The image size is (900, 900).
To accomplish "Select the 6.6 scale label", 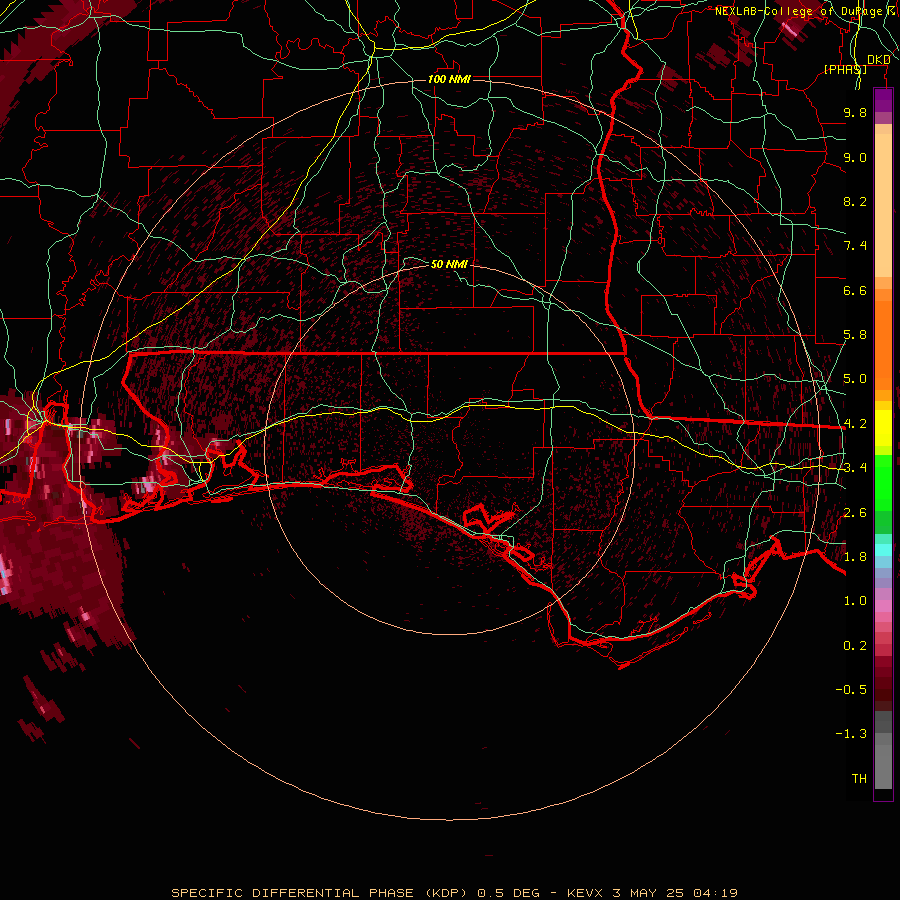I will [x=855, y=290].
